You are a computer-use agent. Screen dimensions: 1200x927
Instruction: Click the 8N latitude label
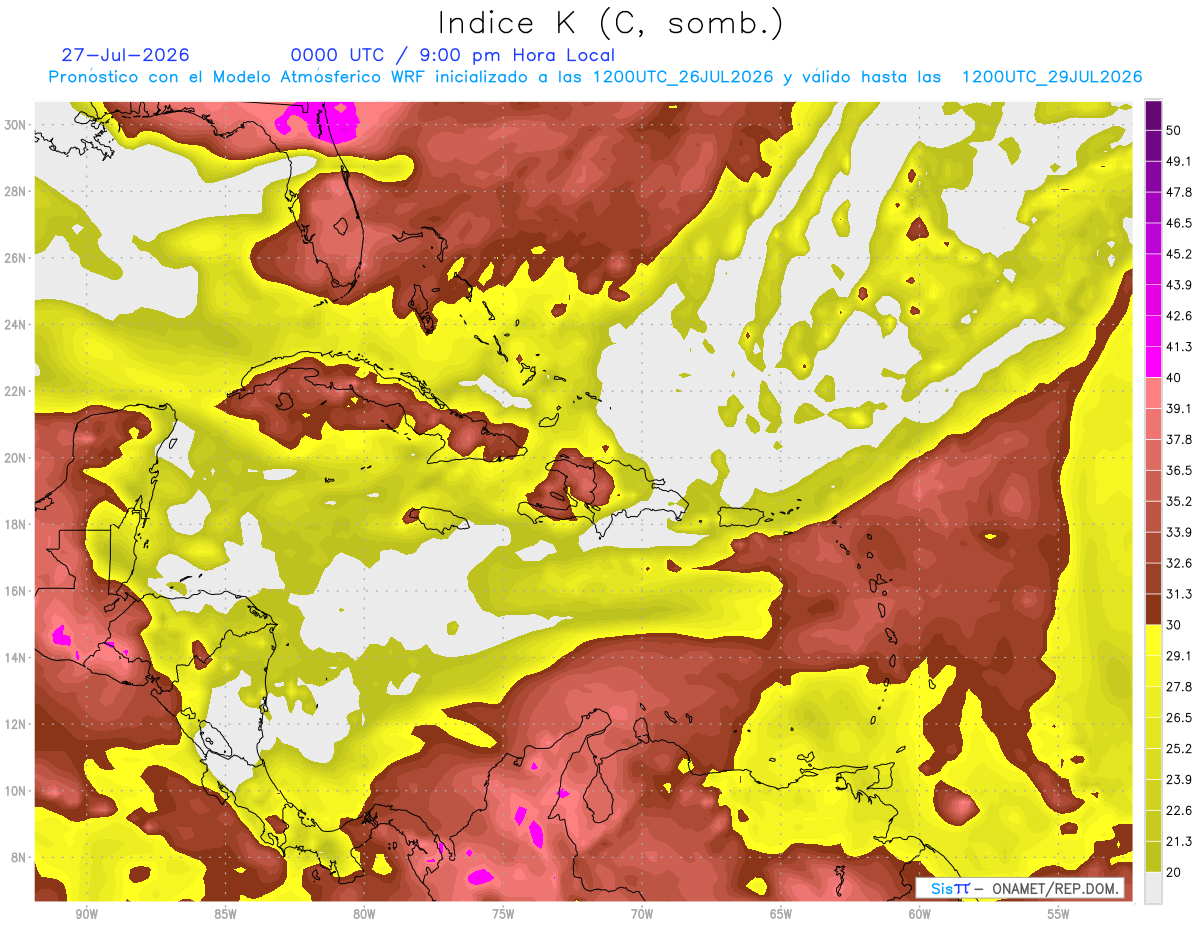click(16, 858)
